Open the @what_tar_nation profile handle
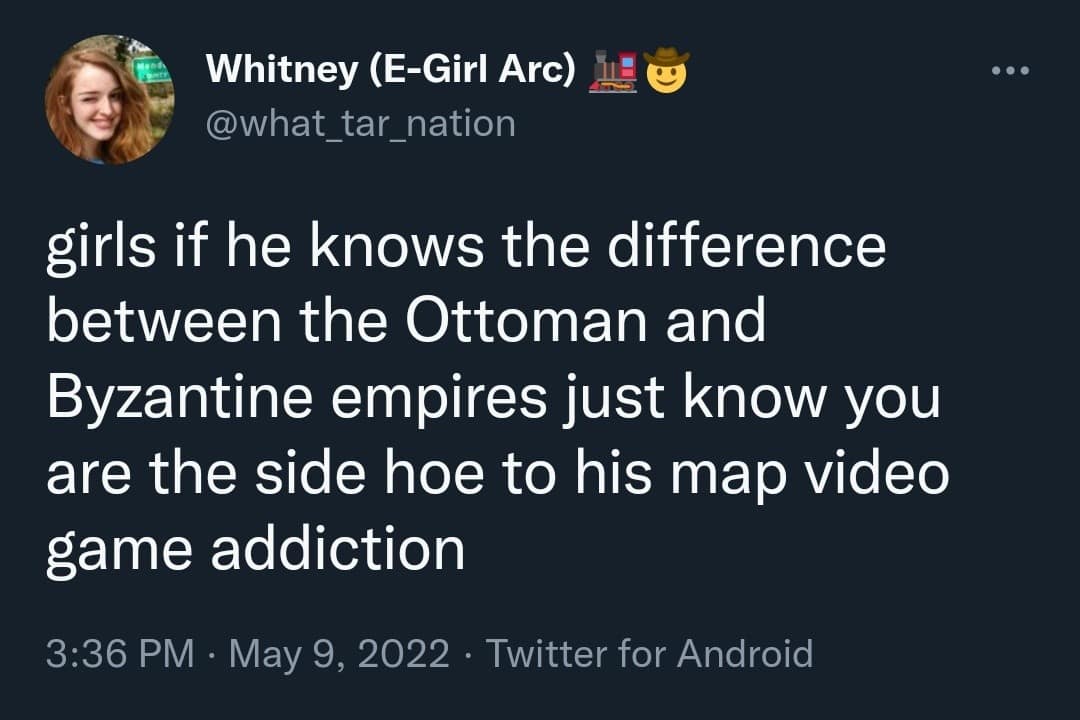Viewport: 1080px width, 720px height. pyautogui.click(x=360, y=123)
